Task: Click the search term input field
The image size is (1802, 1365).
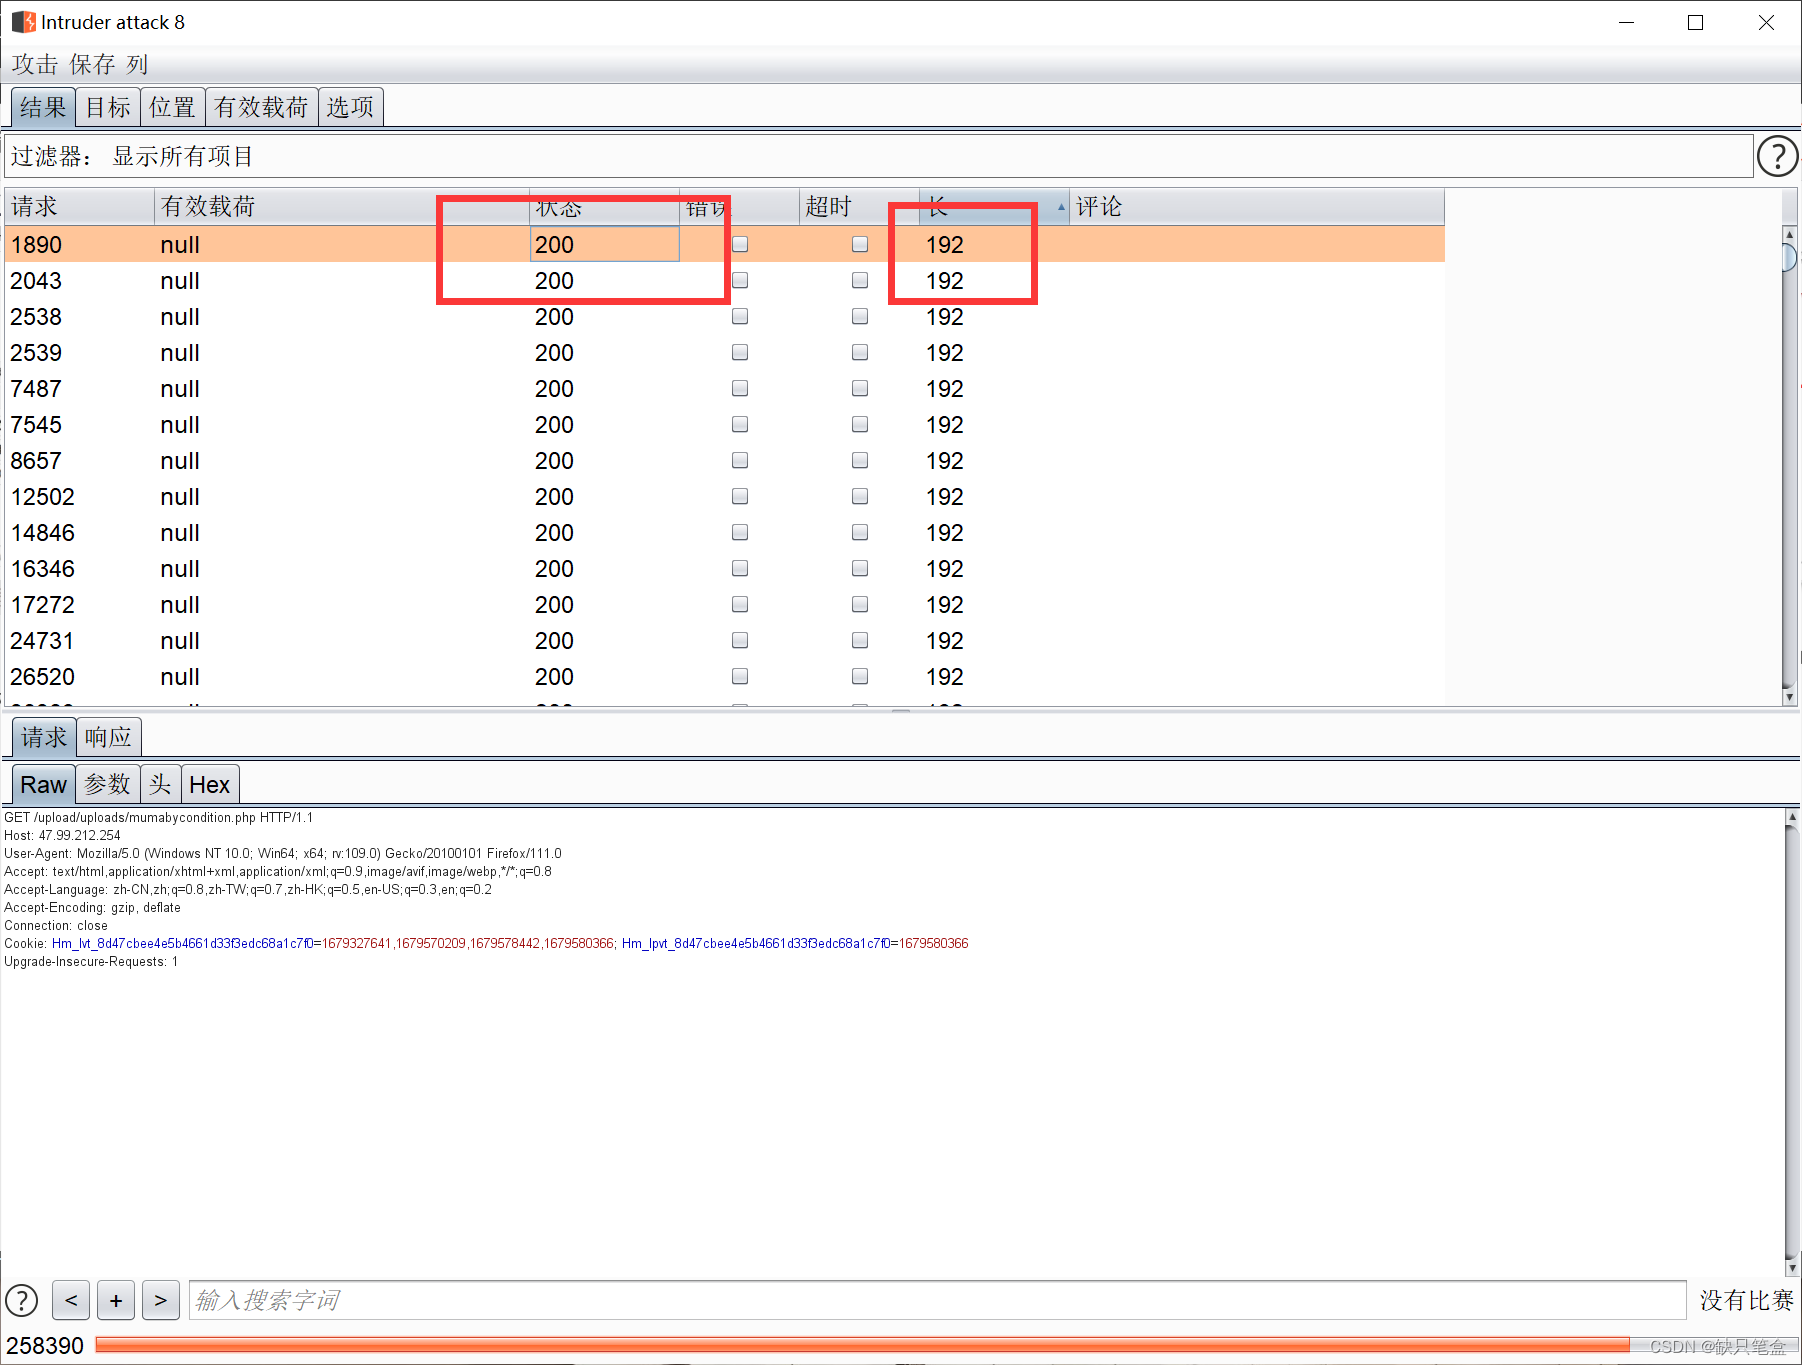Action: pyautogui.click(x=937, y=1300)
